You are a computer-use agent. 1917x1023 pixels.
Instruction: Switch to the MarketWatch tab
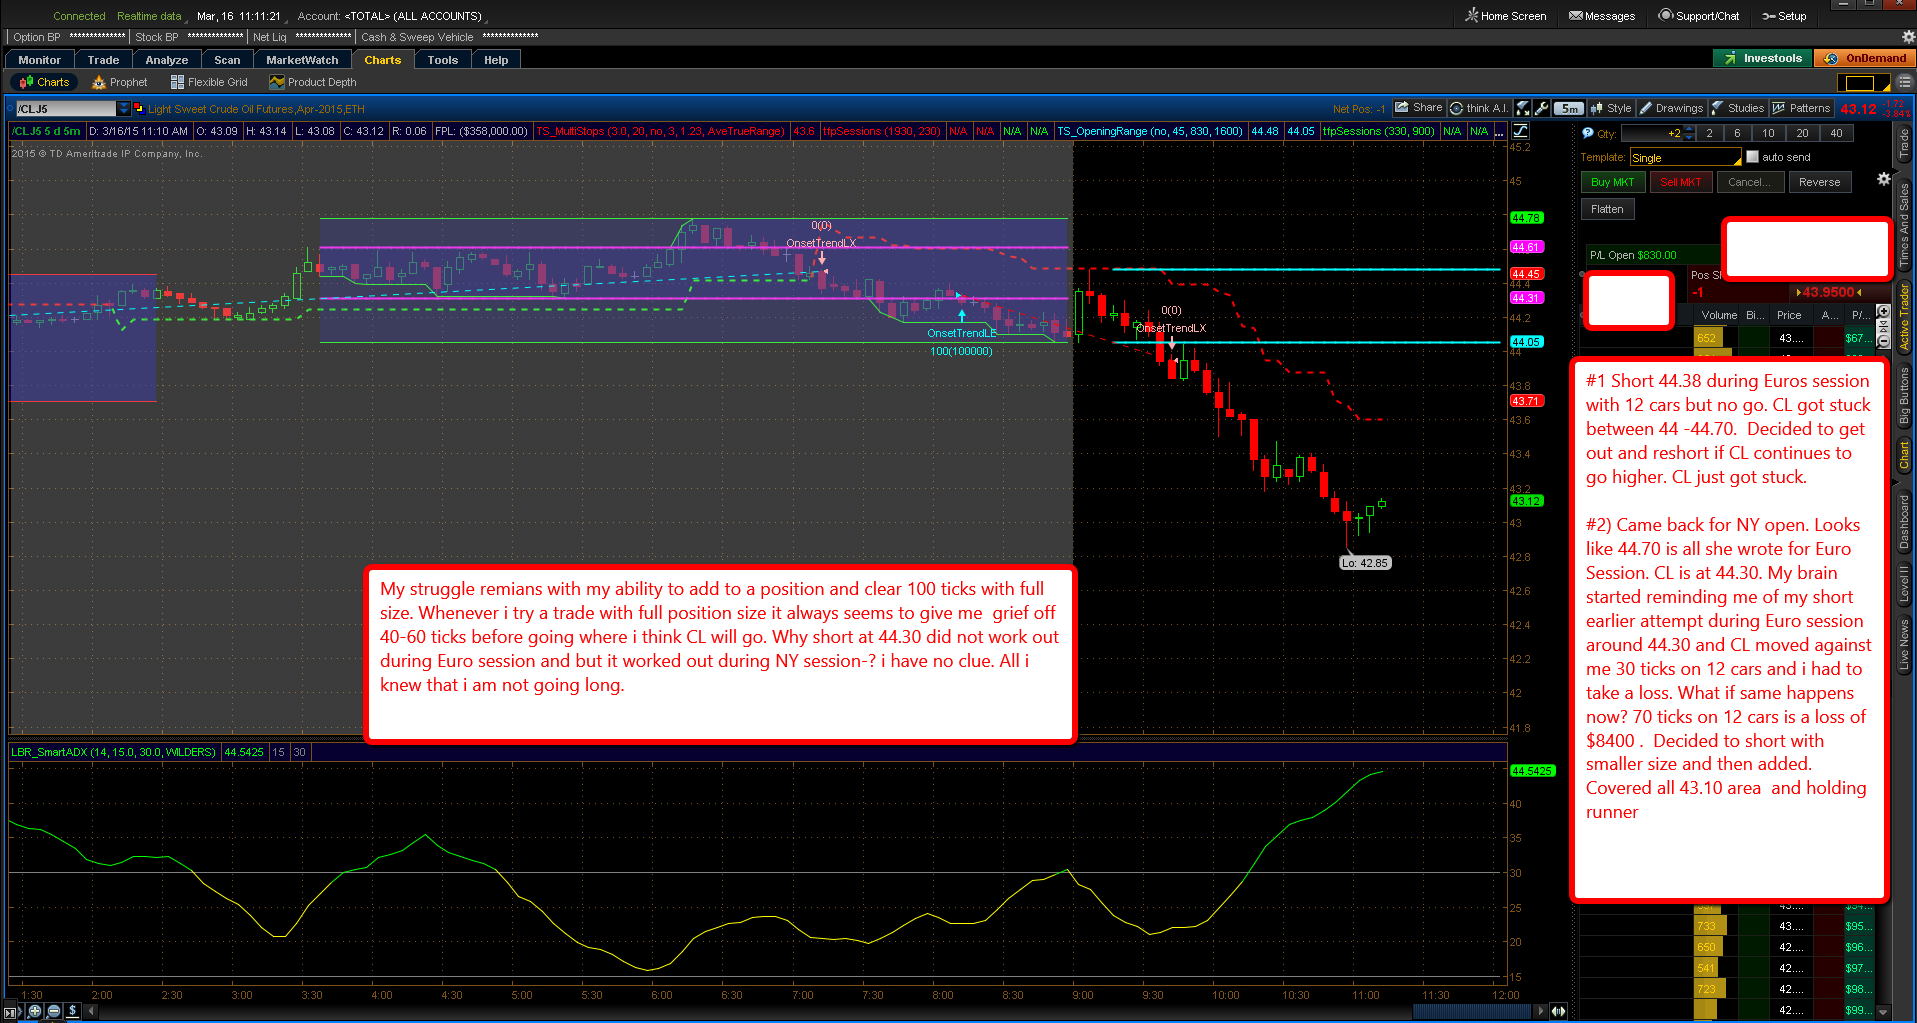coord(302,60)
